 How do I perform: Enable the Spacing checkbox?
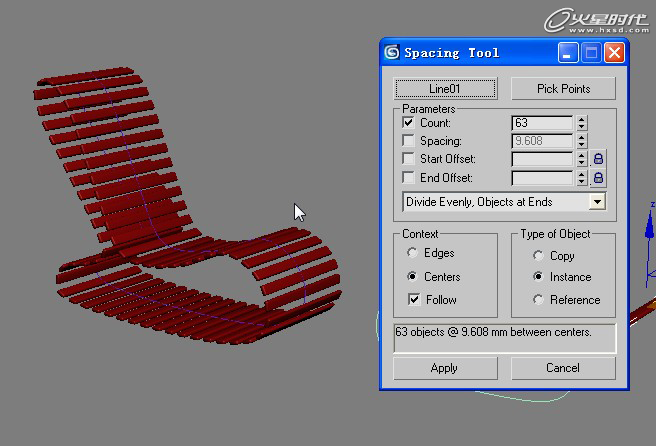[x=408, y=141]
